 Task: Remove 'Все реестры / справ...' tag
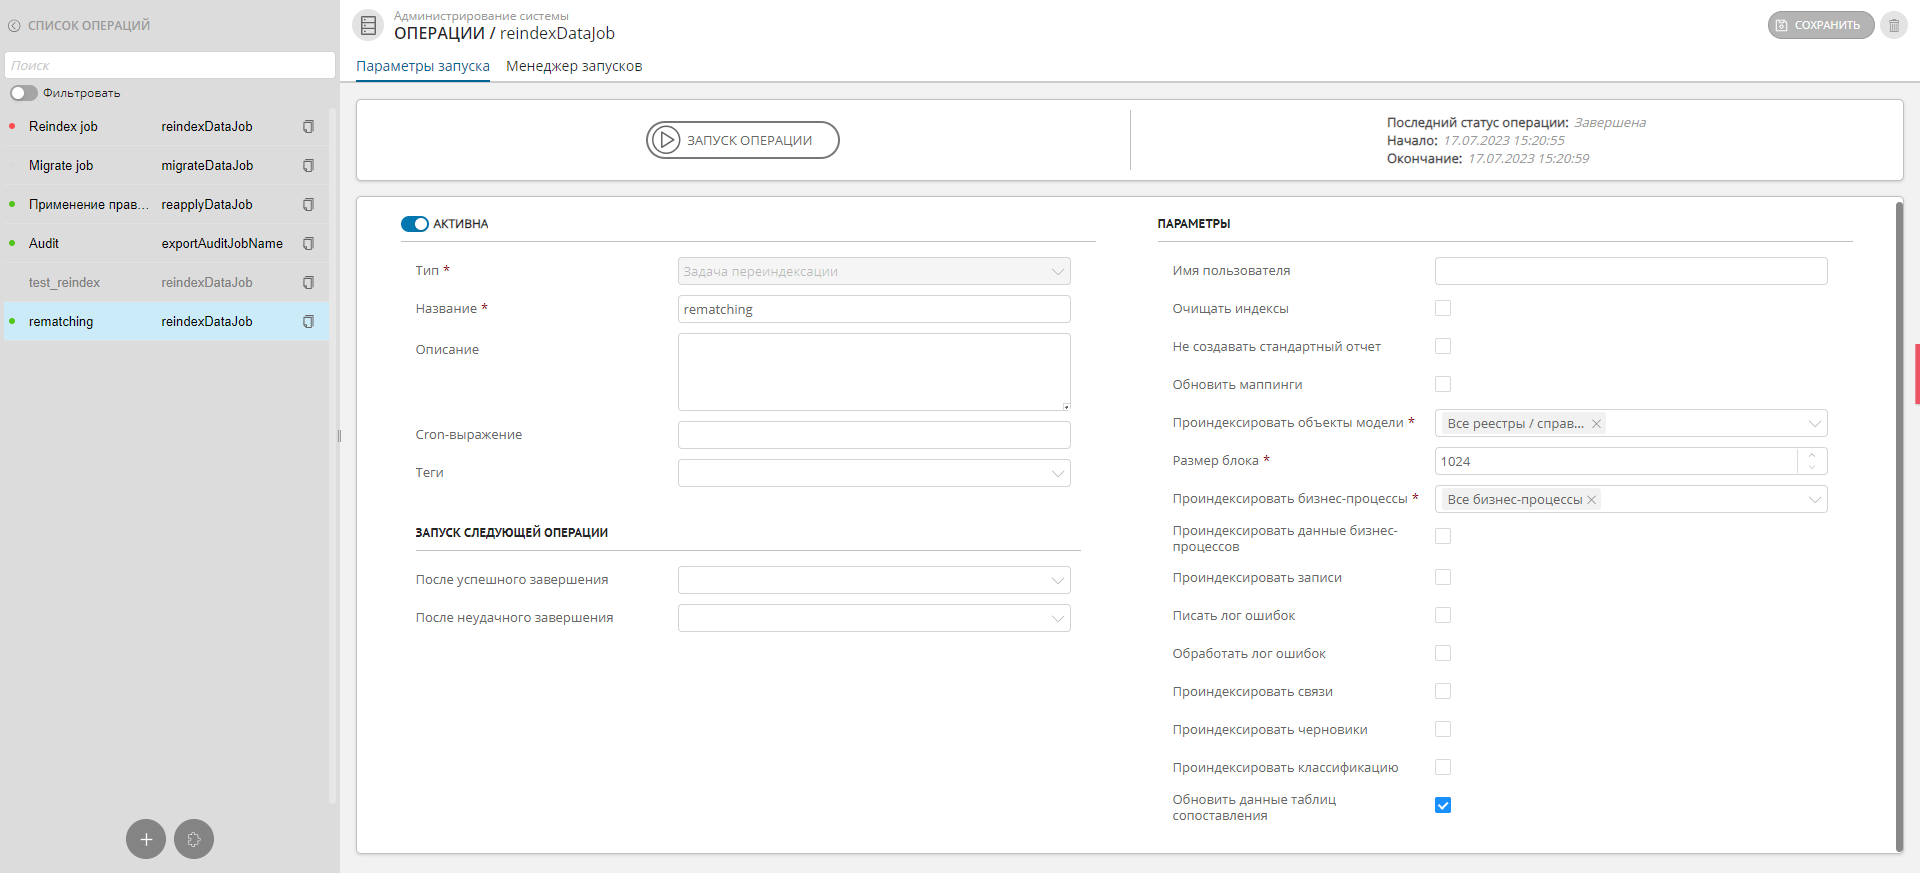tap(1597, 424)
